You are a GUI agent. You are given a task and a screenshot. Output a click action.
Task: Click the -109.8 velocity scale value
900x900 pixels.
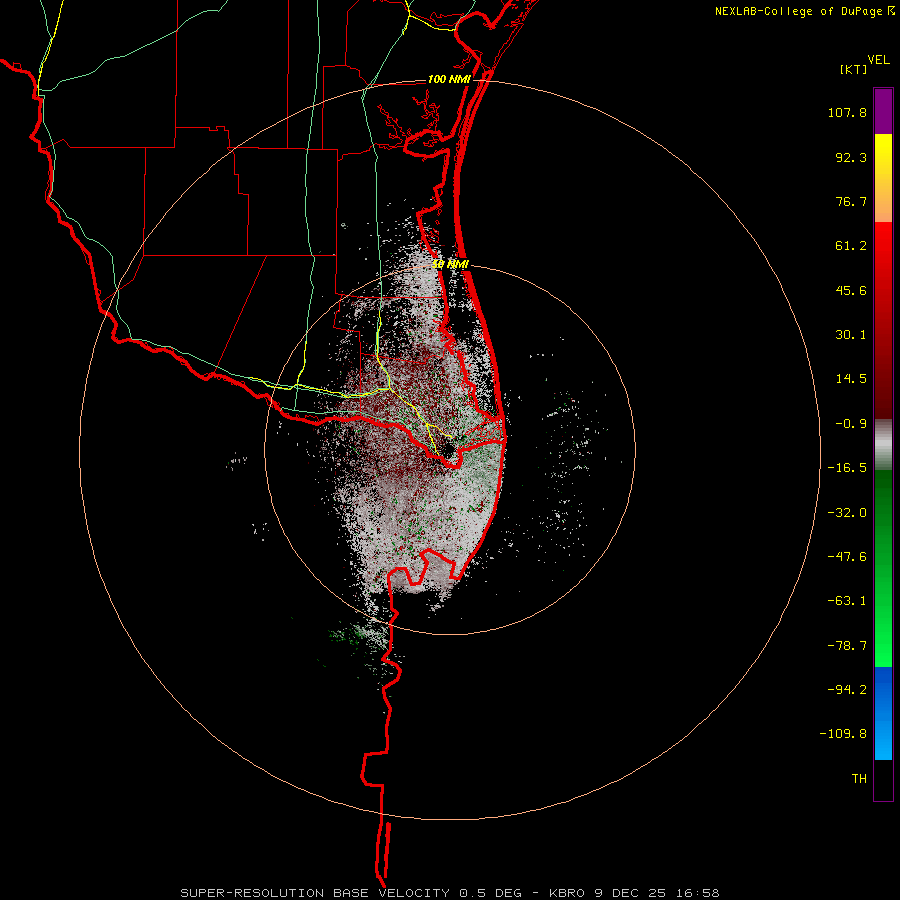tap(843, 734)
